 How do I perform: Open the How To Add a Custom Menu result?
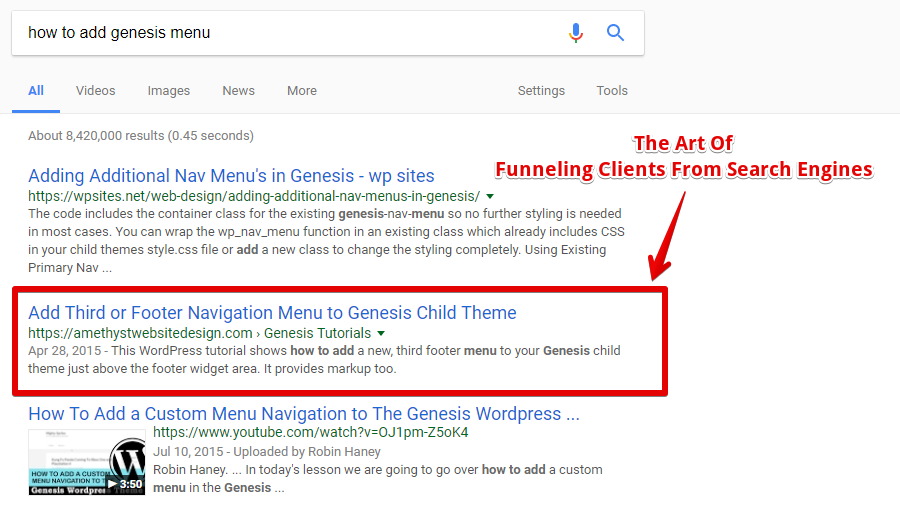[303, 414]
